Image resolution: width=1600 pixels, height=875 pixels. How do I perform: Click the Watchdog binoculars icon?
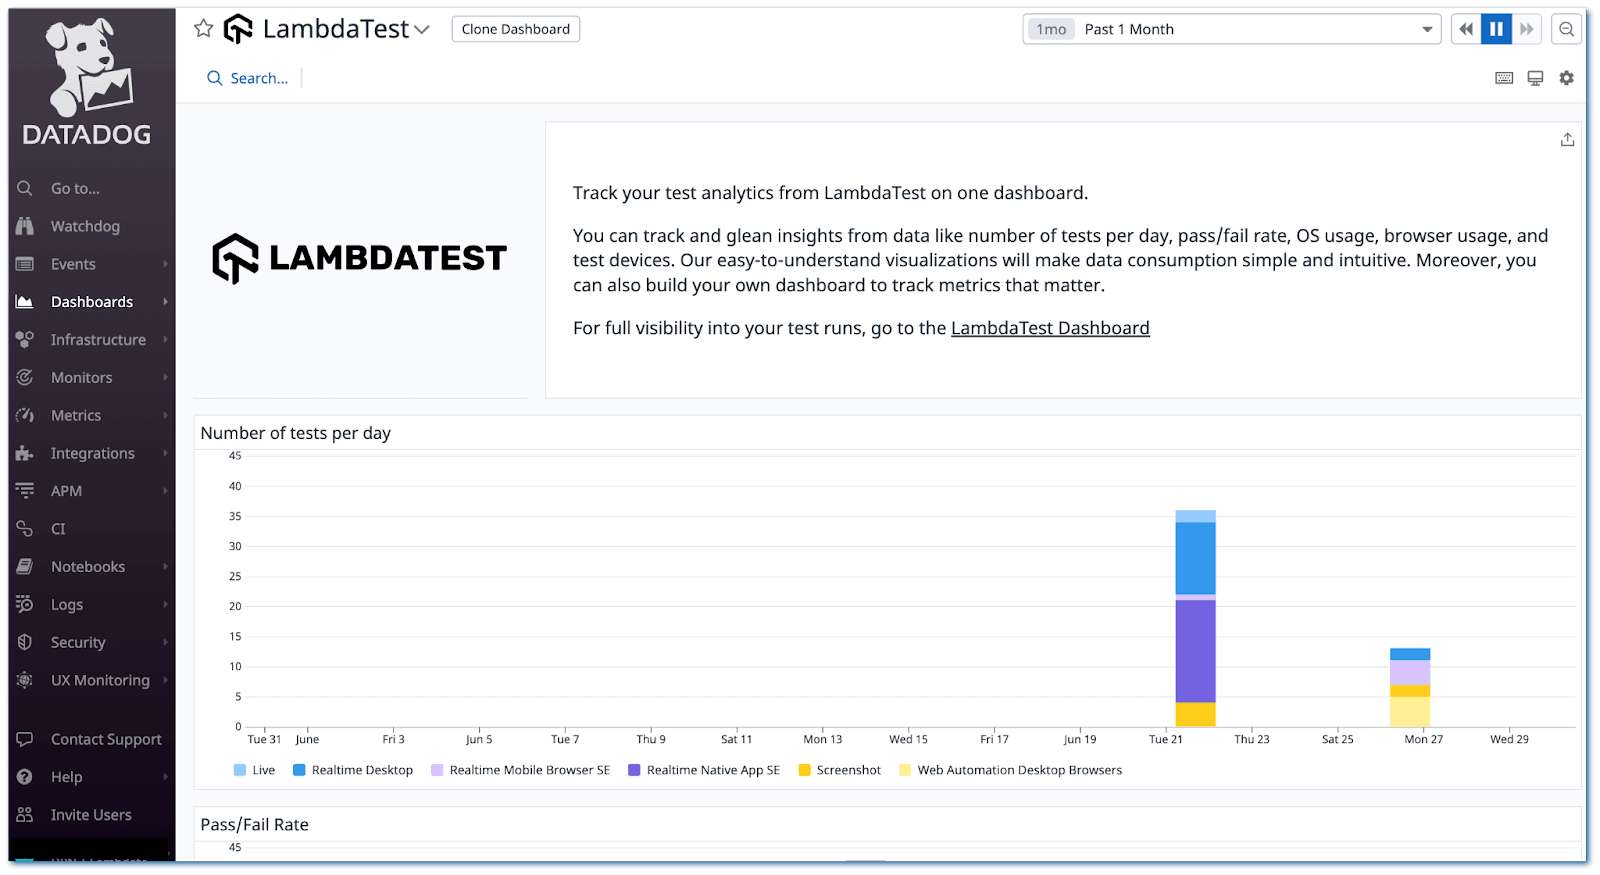pyautogui.click(x=25, y=226)
